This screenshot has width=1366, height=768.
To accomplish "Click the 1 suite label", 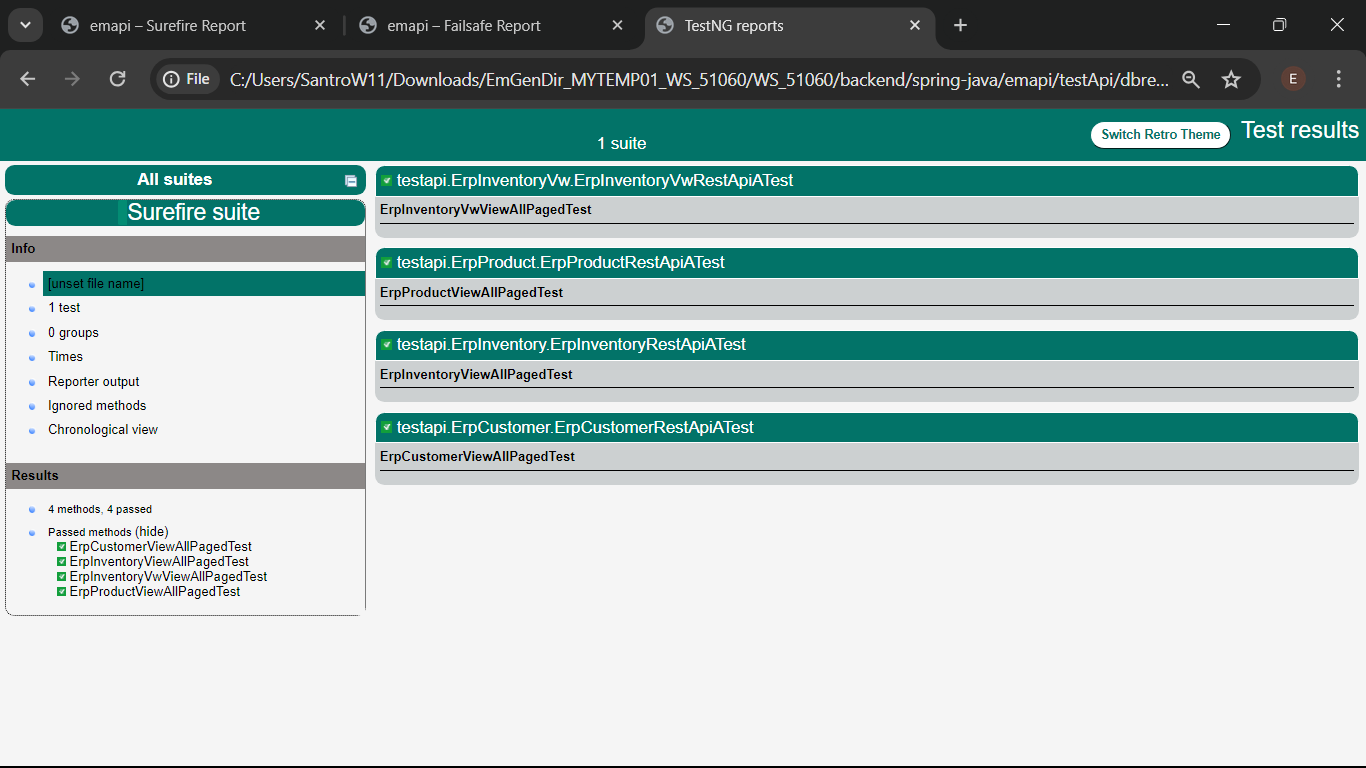I will 622,144.
